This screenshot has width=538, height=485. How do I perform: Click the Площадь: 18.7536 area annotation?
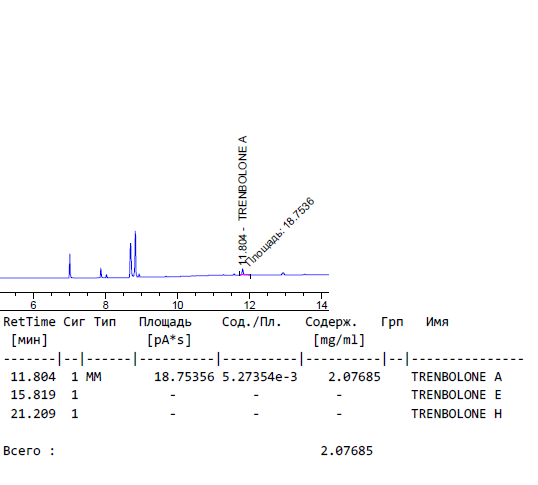pyautogui.click(x=280, y=232)
